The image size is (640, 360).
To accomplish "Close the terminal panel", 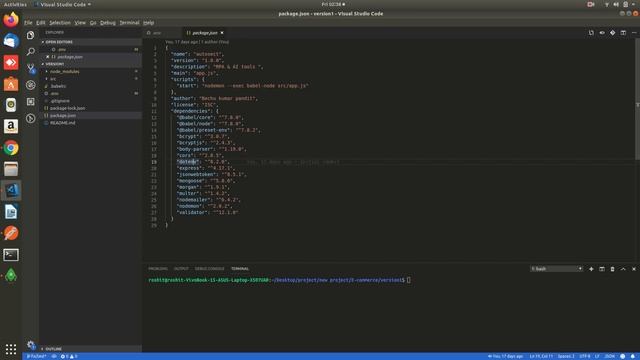I will [x=633, y=269].
